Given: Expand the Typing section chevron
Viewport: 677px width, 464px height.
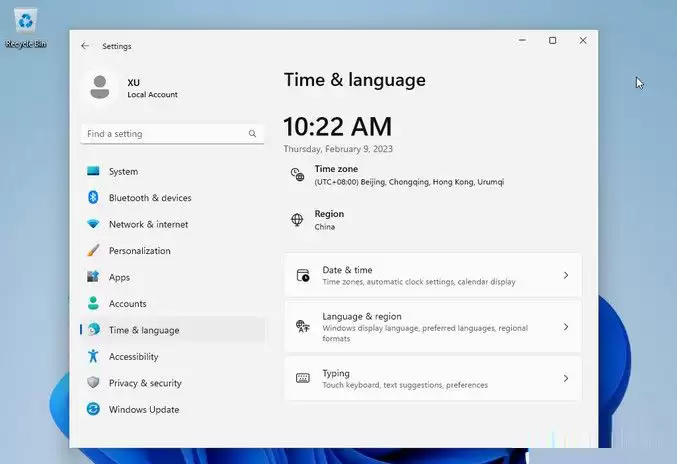Looking at the screenshot, I should tap(566, 379).
